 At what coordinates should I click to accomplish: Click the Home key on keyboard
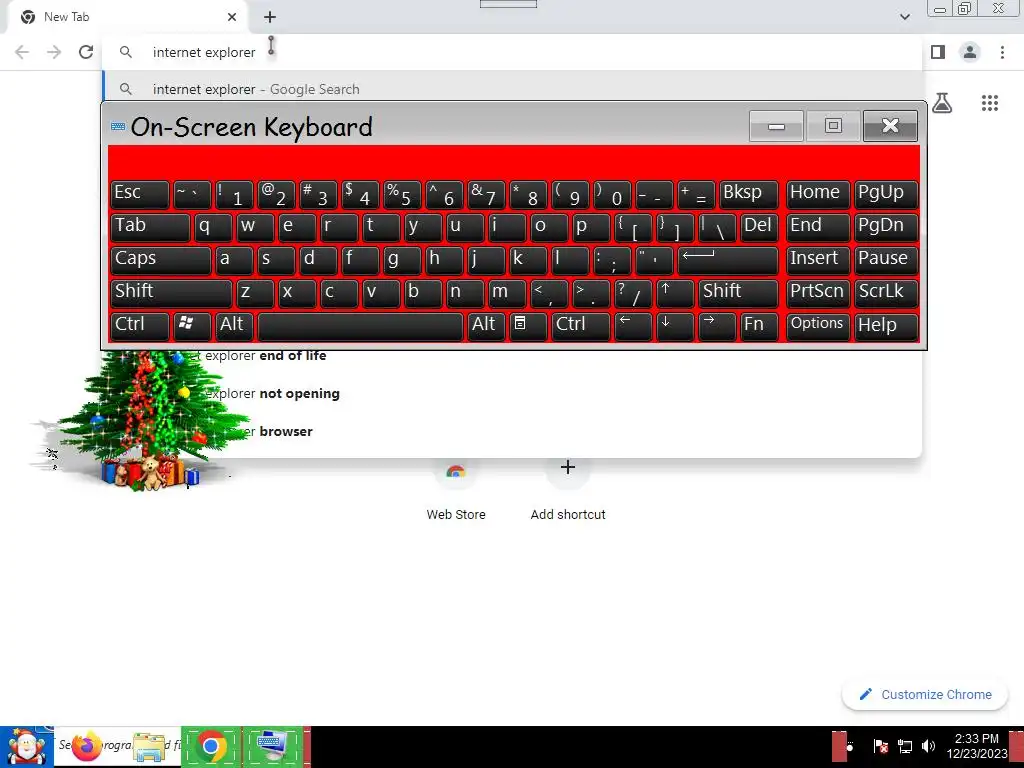tap(818, 195)
